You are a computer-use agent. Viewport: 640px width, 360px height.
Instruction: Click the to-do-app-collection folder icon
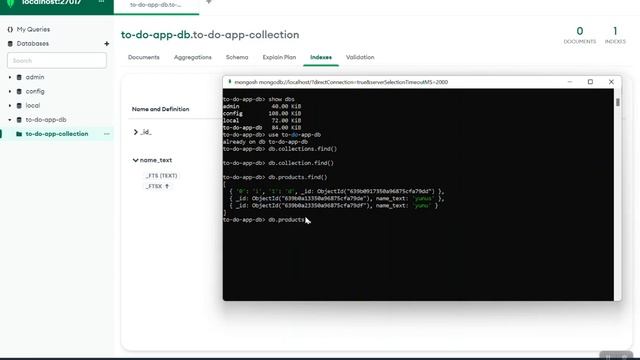[x=19, y=134]
